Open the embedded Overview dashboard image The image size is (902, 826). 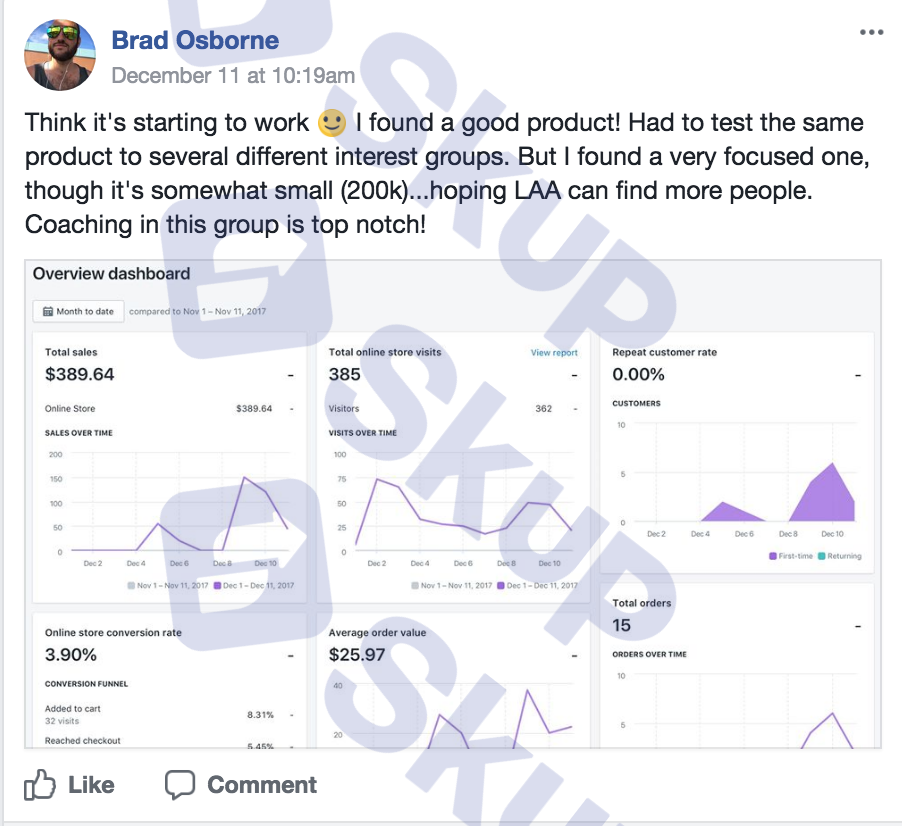(453, 504)
